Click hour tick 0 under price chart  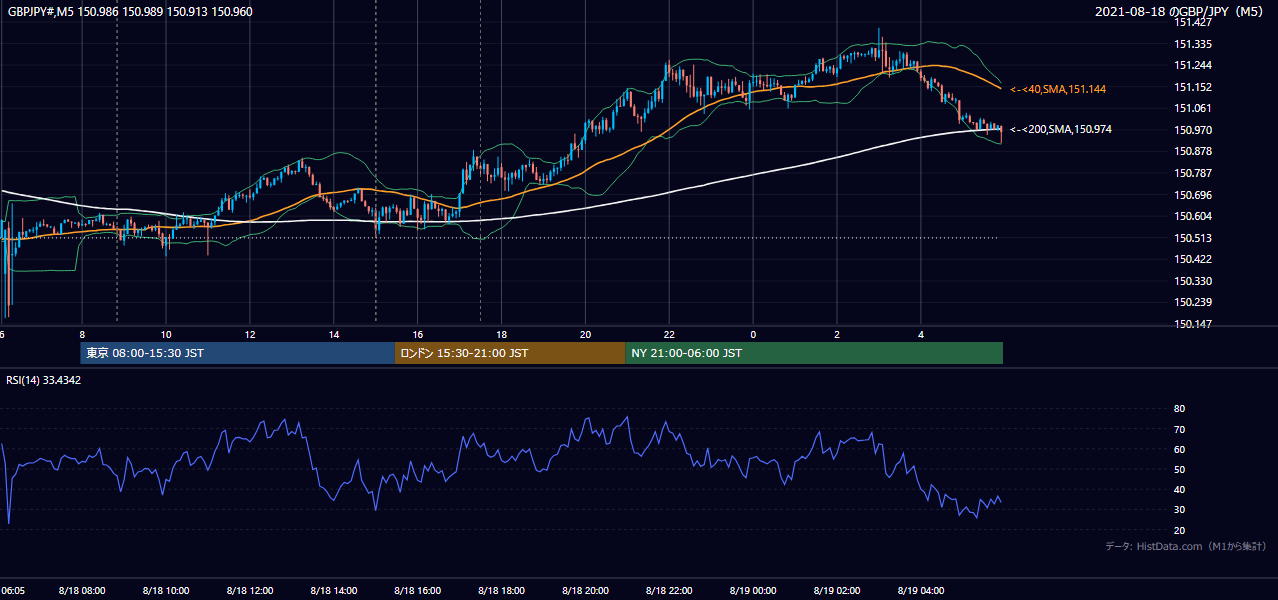[753, 335]
